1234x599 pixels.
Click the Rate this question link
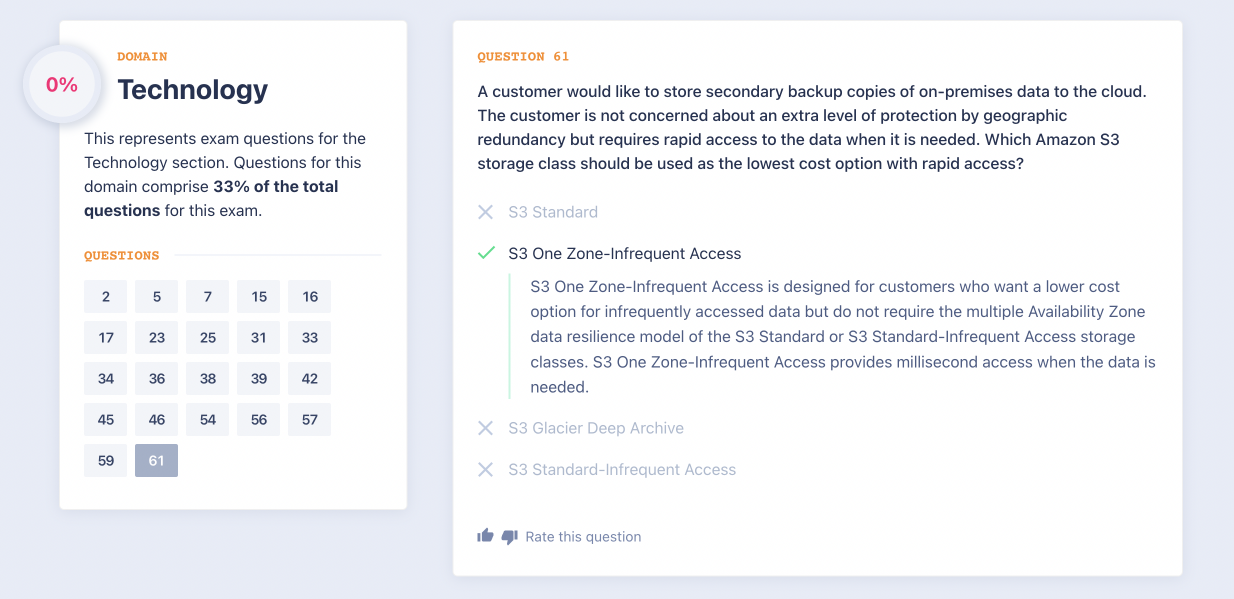pos(583,537)
